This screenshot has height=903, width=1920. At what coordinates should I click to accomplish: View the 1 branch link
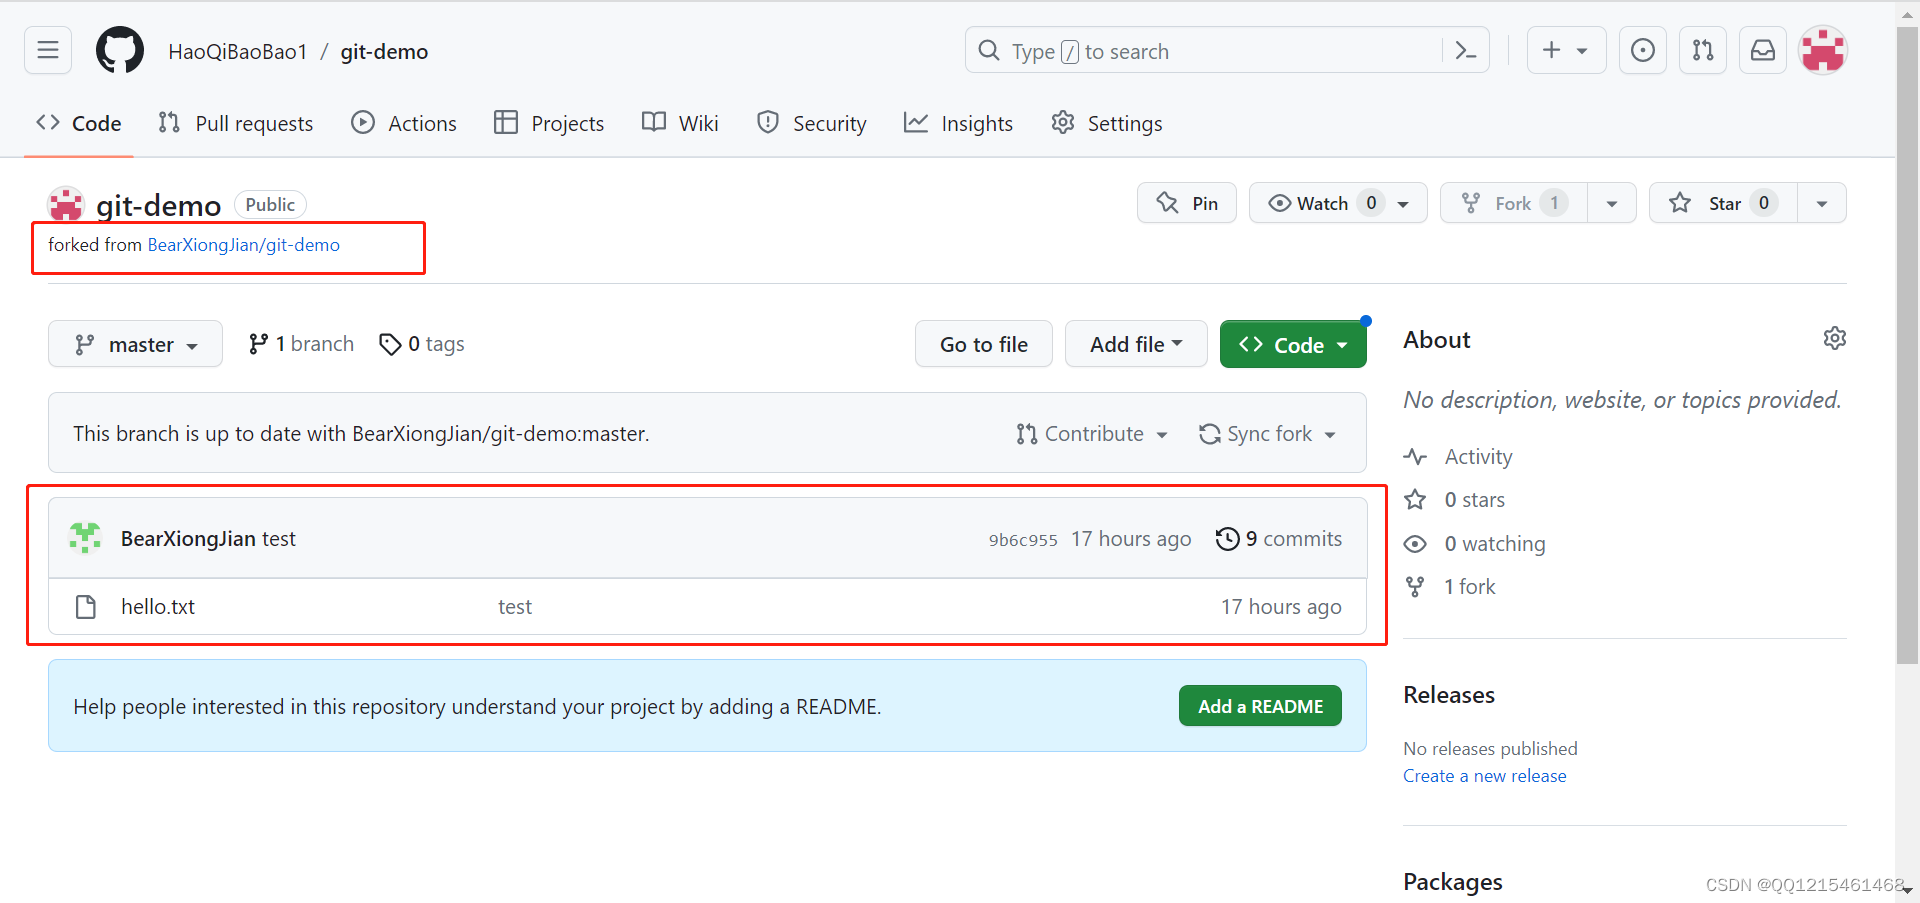(x=301, y=344)
